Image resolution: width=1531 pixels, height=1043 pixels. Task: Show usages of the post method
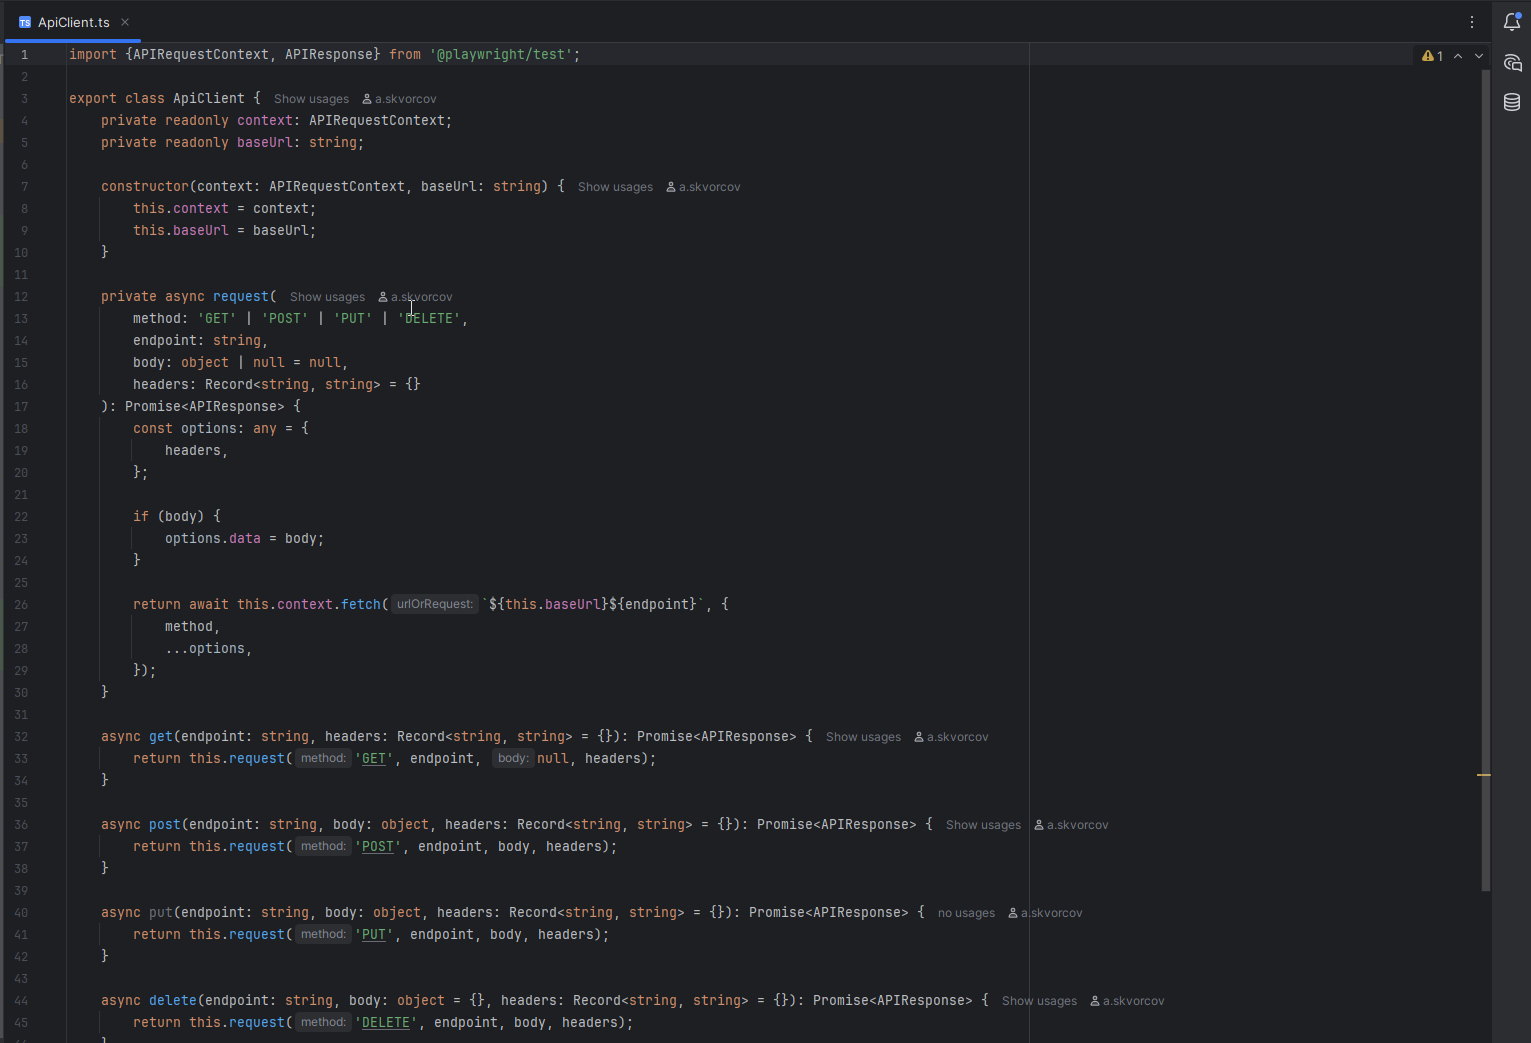[x=983, y=825]
